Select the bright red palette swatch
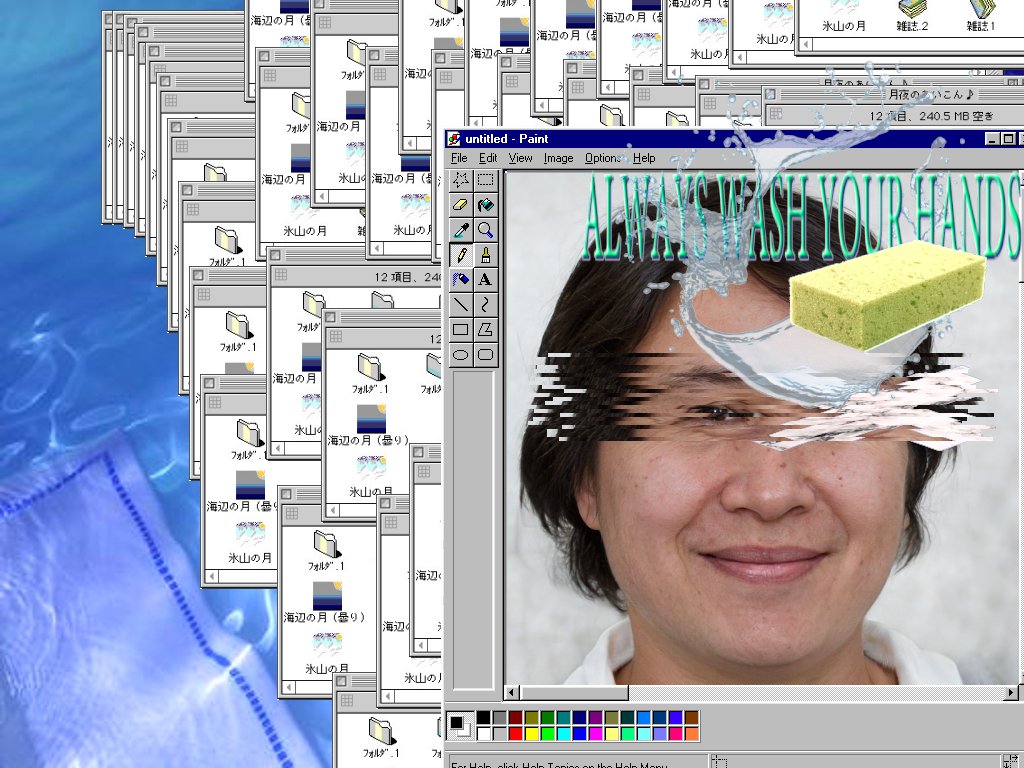Viewport: 1024px width, 768px height. 515,734
